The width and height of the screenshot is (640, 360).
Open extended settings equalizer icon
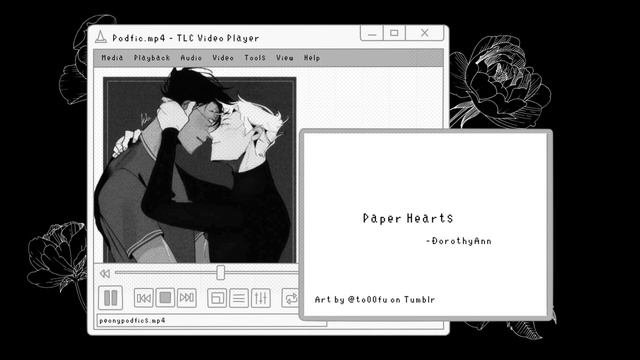(260, 298)
